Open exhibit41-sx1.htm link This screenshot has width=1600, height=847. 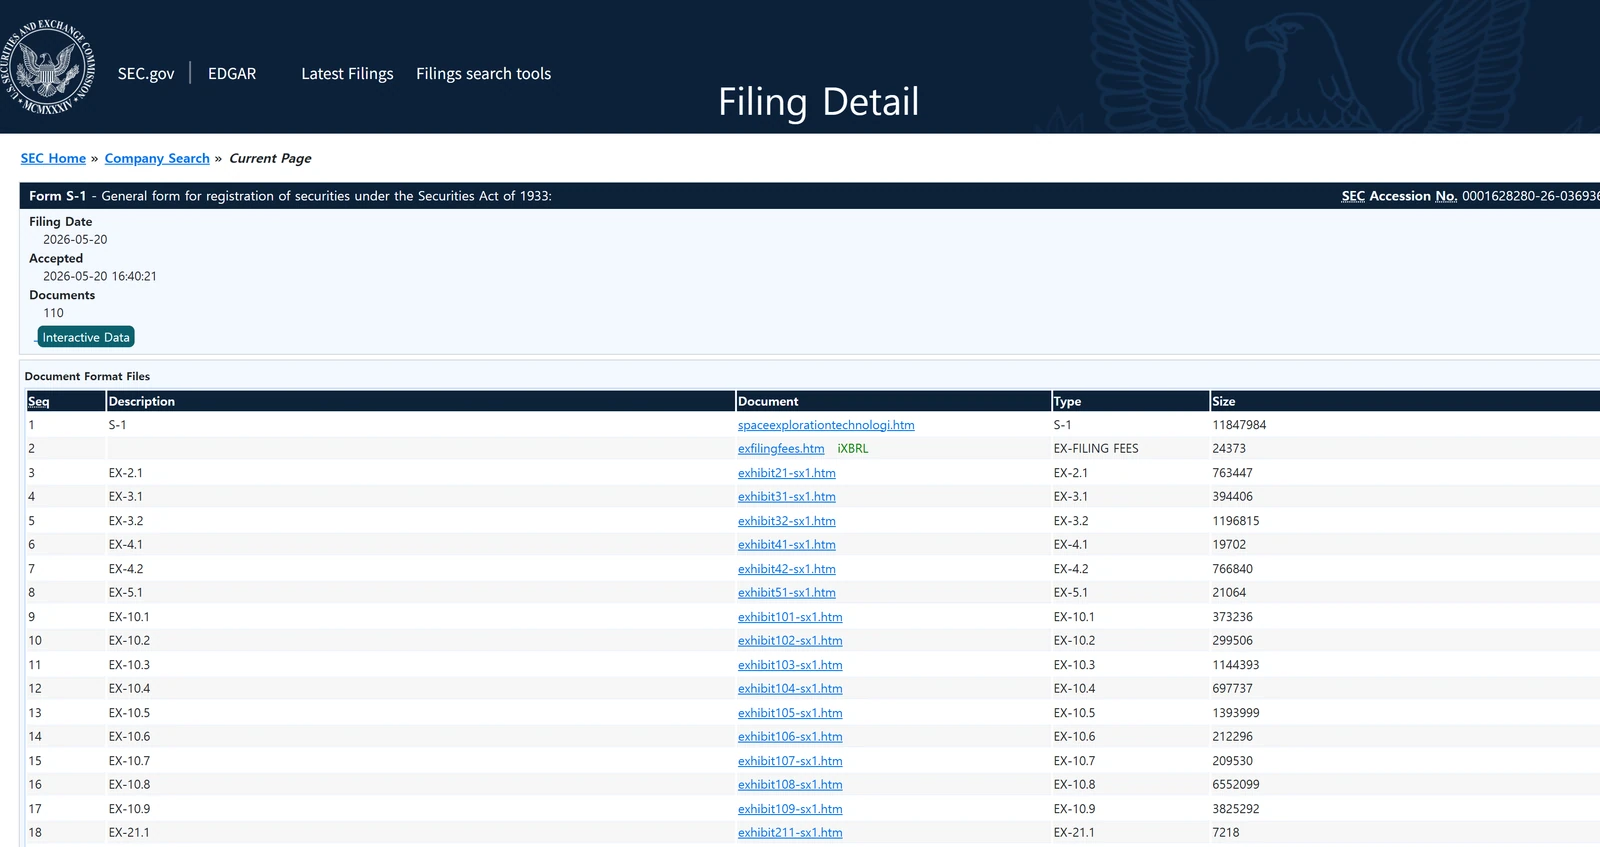787,545
